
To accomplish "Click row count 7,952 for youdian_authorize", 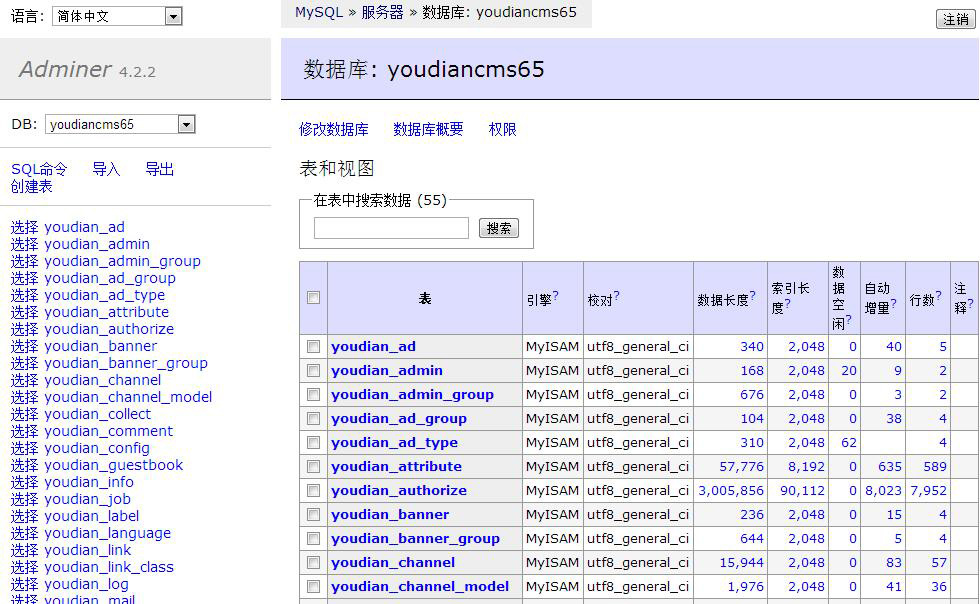I will (x=928, y=491).
